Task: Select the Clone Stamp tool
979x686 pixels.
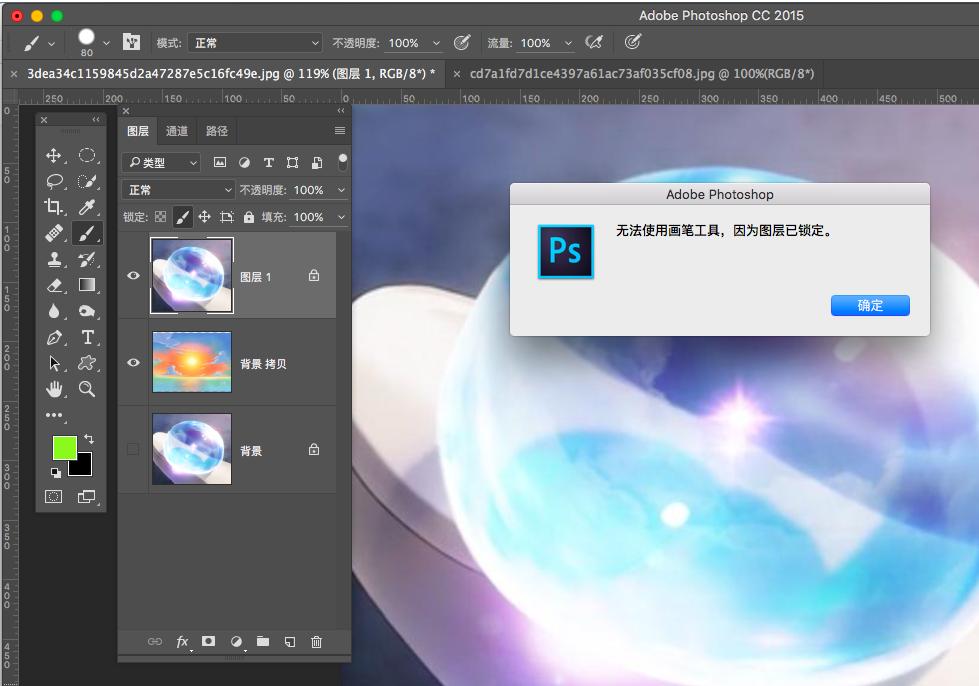Action: point(54,259)
